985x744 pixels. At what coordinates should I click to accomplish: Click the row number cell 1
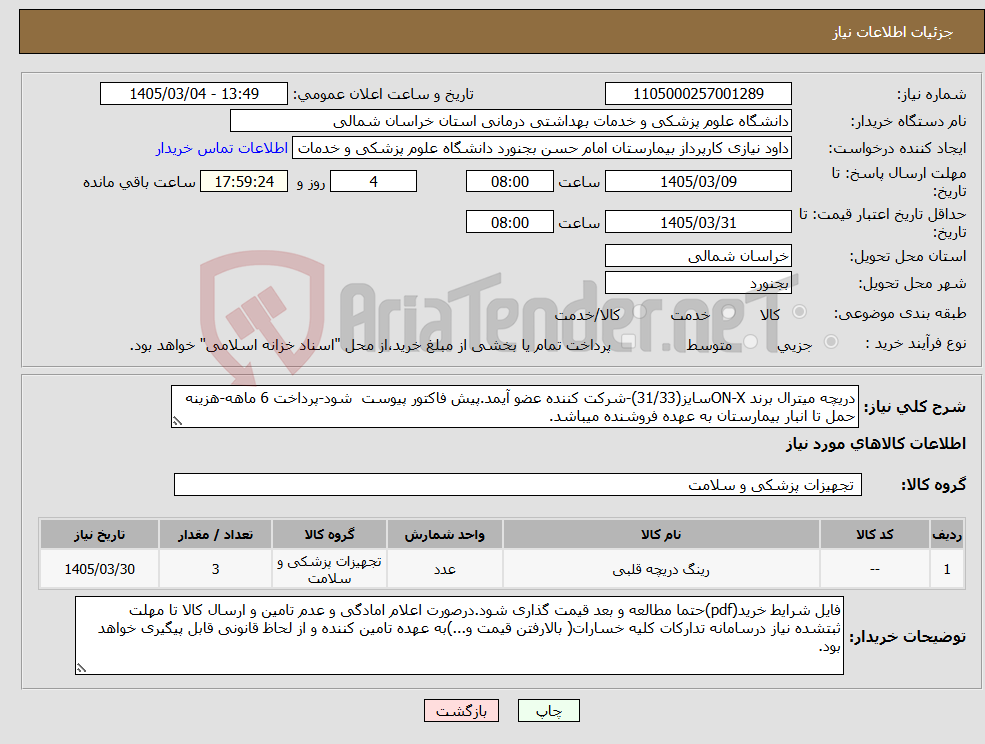(x=947, y=569)
